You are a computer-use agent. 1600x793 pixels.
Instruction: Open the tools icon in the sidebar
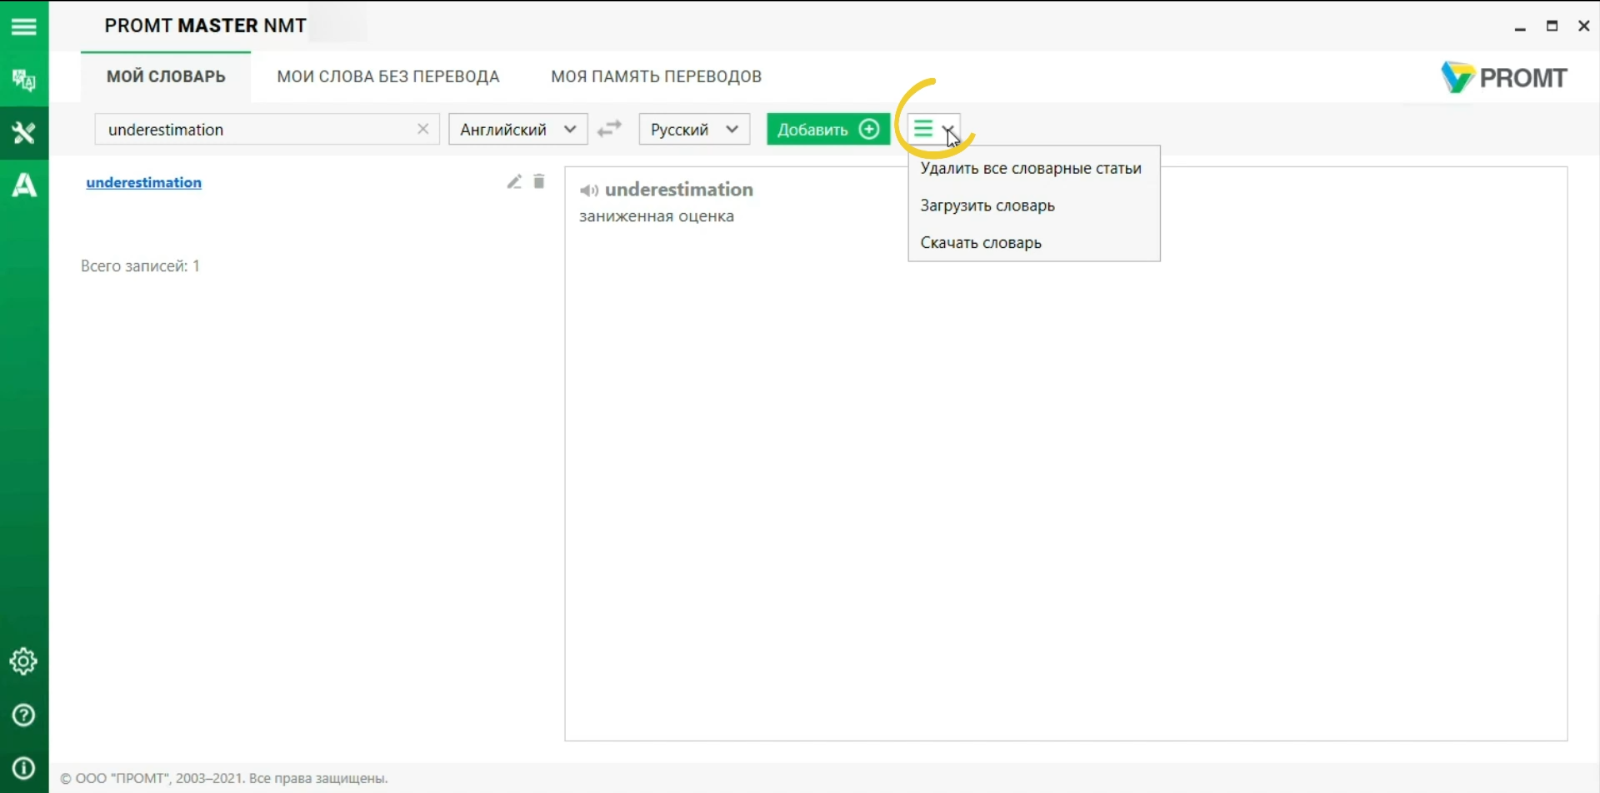(24, 133)
